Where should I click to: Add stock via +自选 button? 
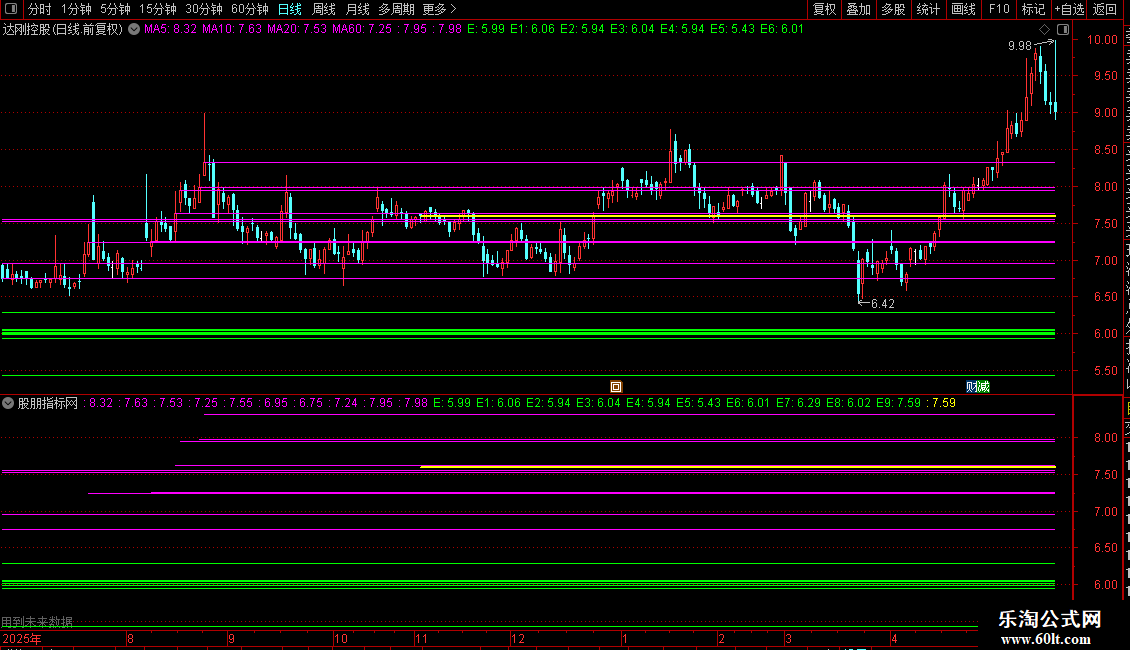[x=1069, y=9]
